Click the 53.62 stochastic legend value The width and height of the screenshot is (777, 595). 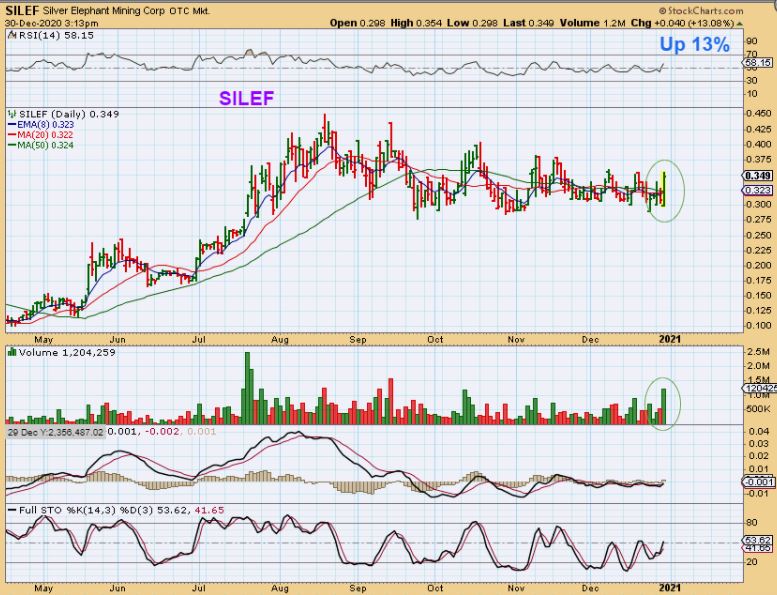(173, 510)
